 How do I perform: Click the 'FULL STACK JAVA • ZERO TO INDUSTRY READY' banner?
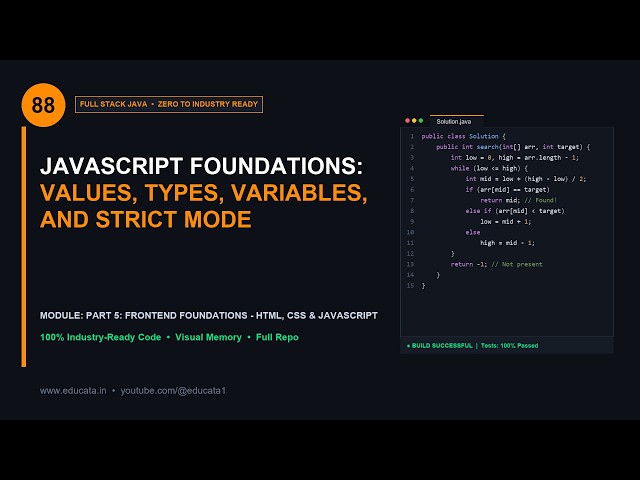(x=169, y=104)
